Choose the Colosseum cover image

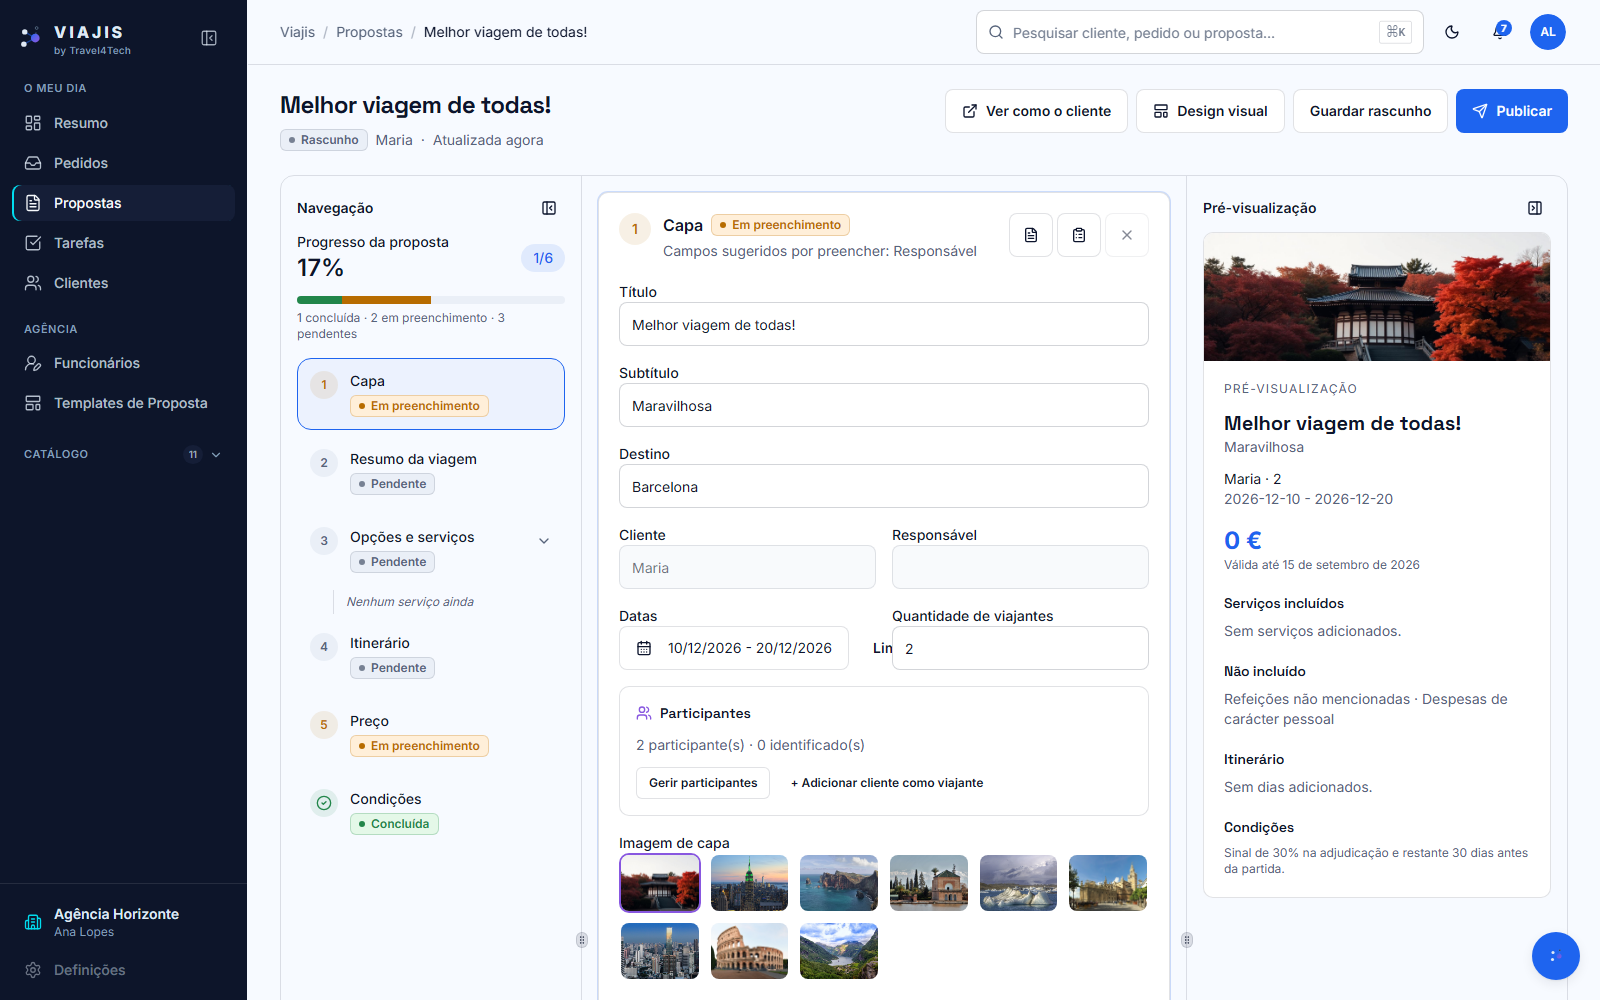(749, 951)
